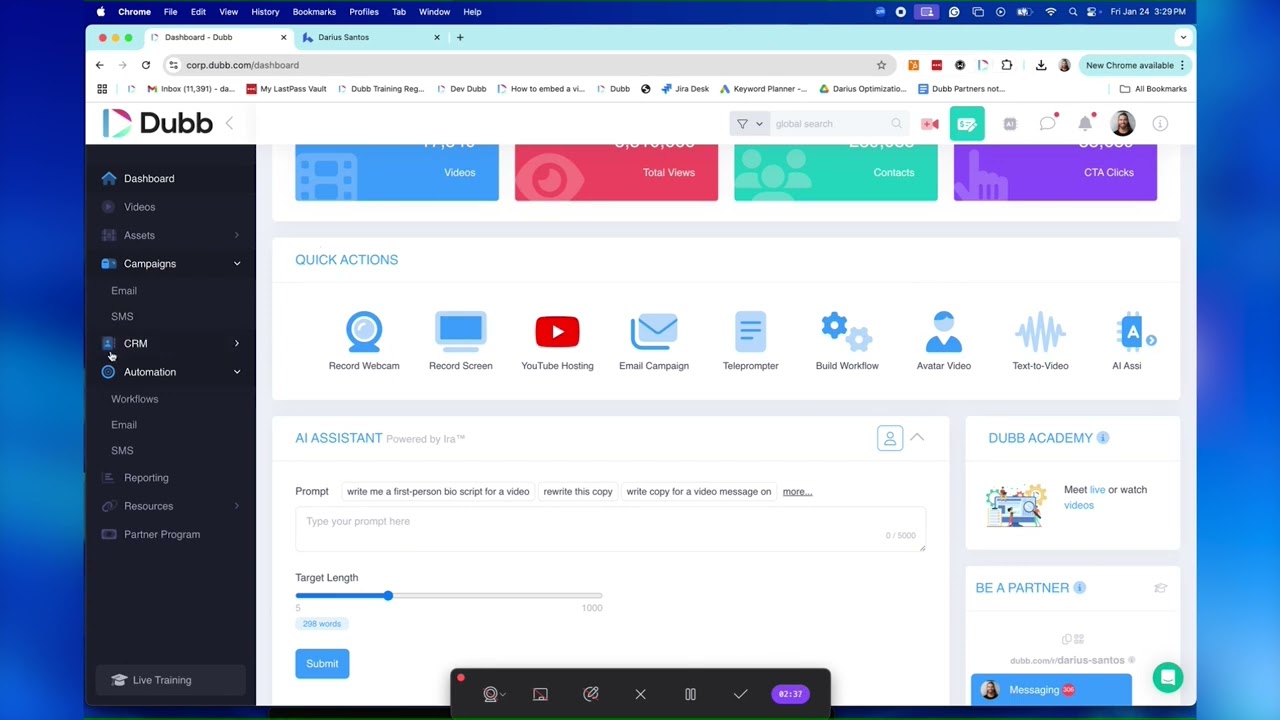Open chat messages bubble icon in header
1280x720 pixels.
coord(1047,124)
